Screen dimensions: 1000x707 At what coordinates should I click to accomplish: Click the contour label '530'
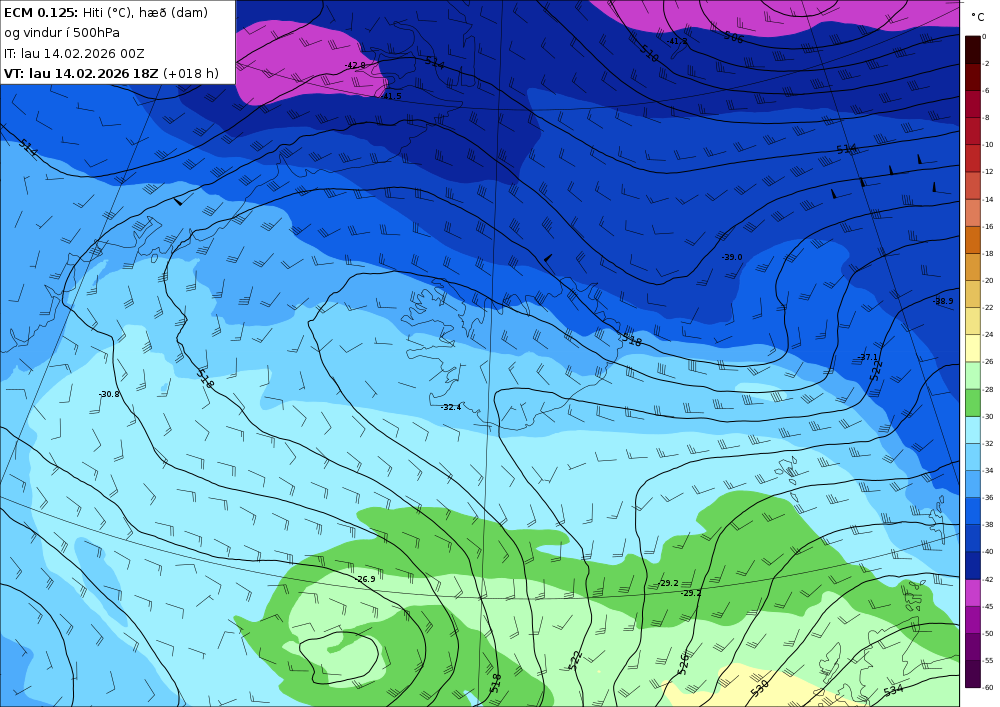(x=759, y=688)
